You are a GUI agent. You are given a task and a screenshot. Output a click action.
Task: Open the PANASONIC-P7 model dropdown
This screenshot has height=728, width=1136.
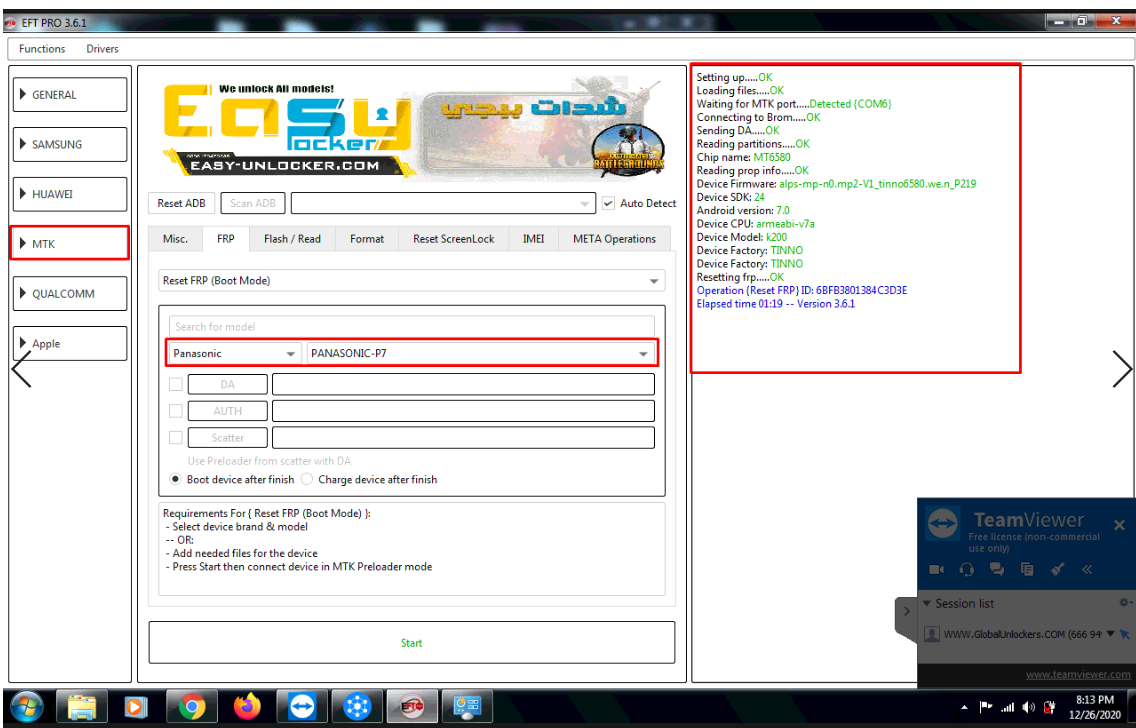click(480, 353)
